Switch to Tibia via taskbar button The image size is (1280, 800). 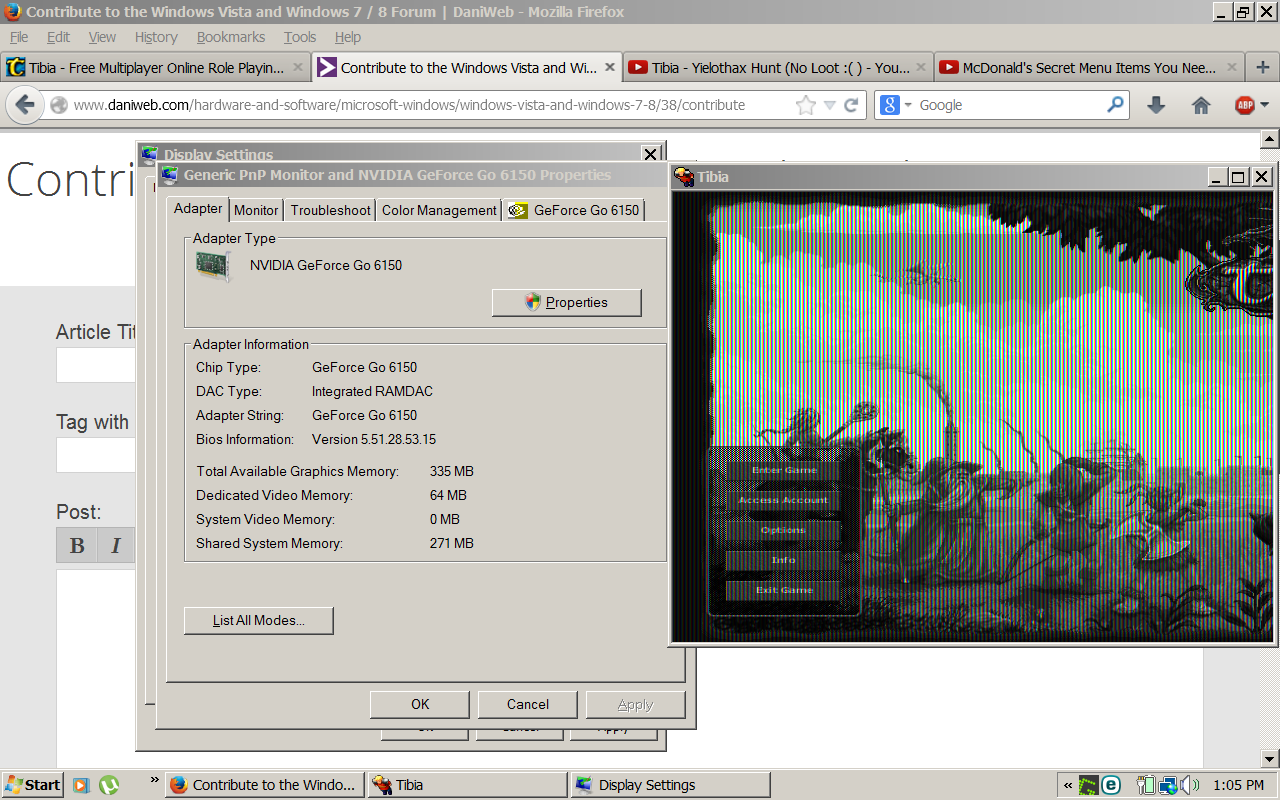[x=468, y=785]
